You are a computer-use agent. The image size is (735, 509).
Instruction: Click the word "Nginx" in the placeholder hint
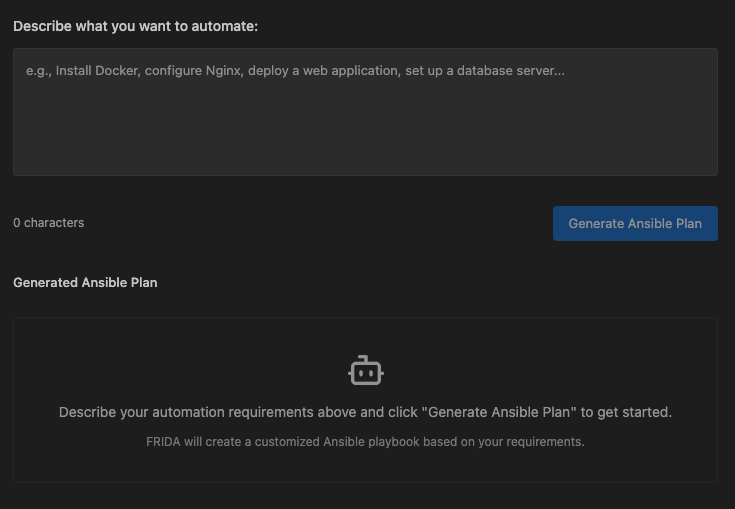(224, 71)
